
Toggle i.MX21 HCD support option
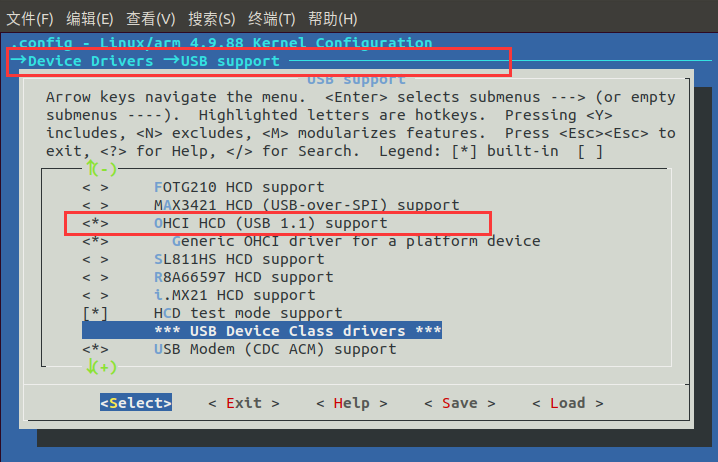[199, 295]
